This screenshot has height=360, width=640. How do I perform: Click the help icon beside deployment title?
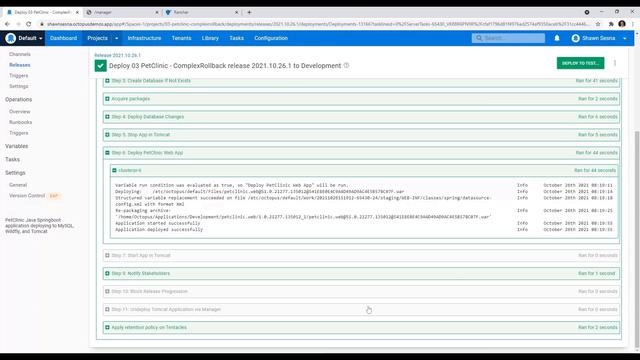coord(346,65)
